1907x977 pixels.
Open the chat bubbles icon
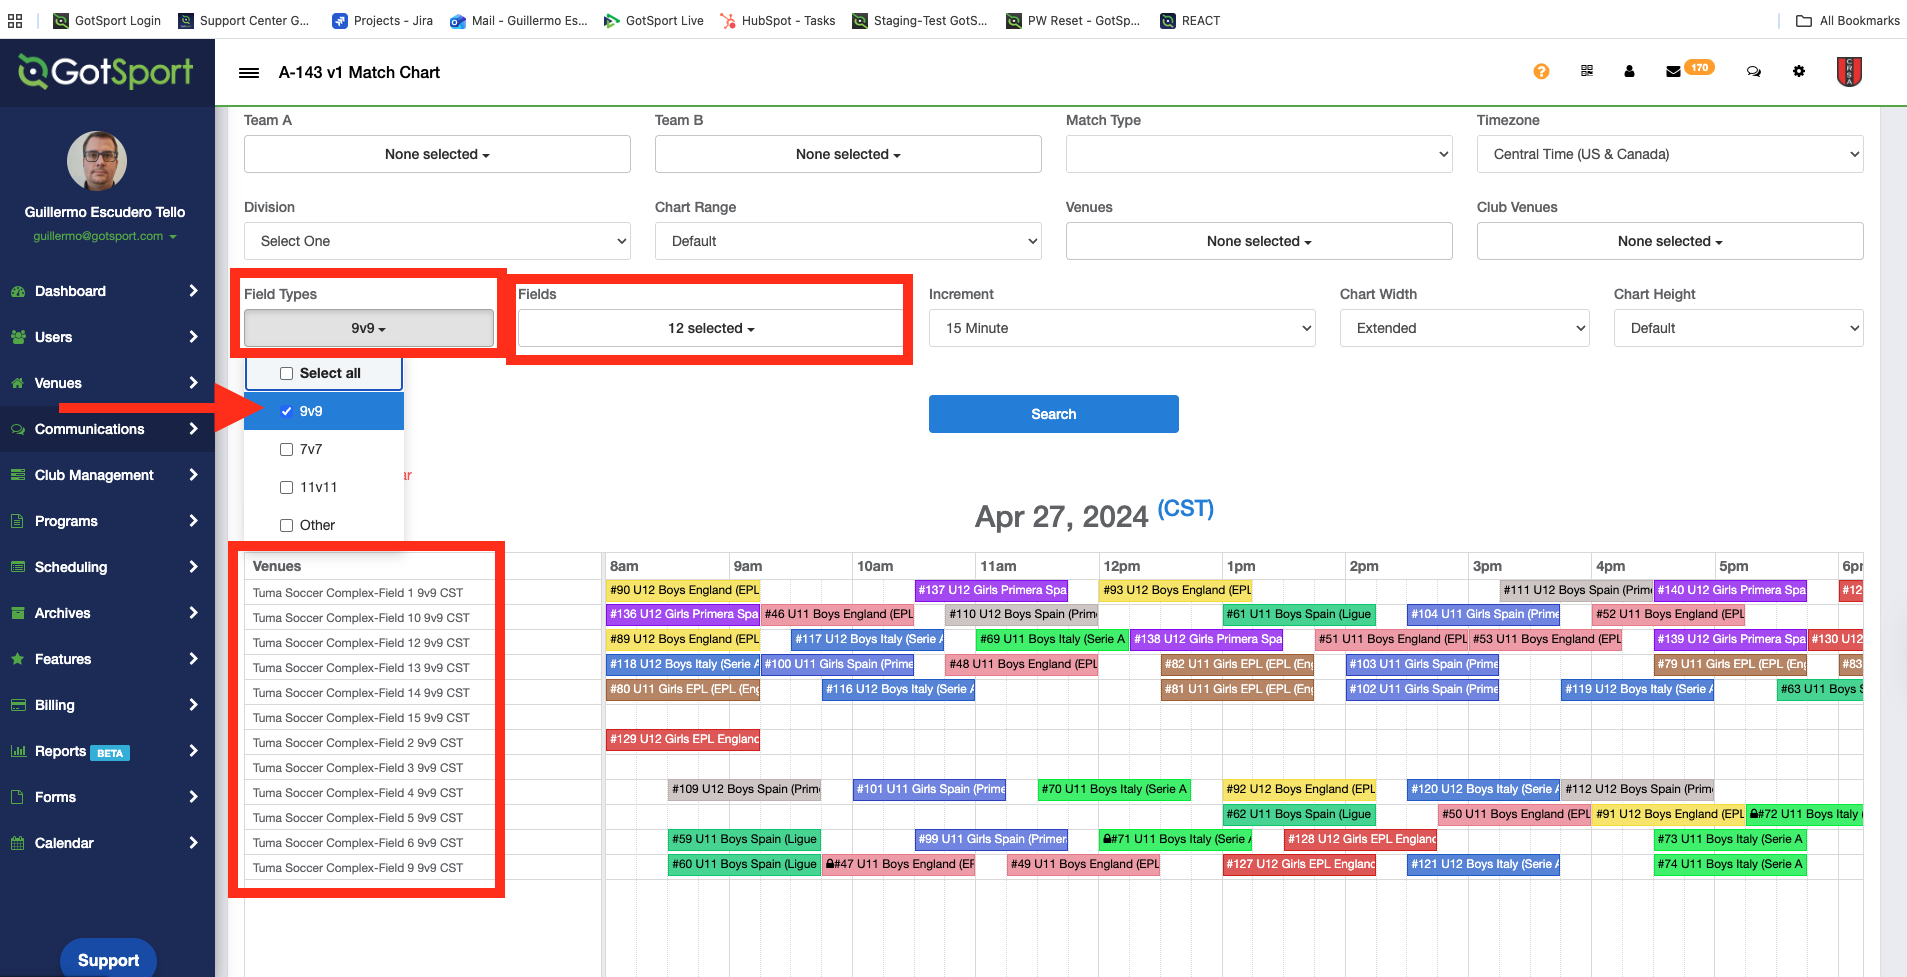coord(1753,72)
